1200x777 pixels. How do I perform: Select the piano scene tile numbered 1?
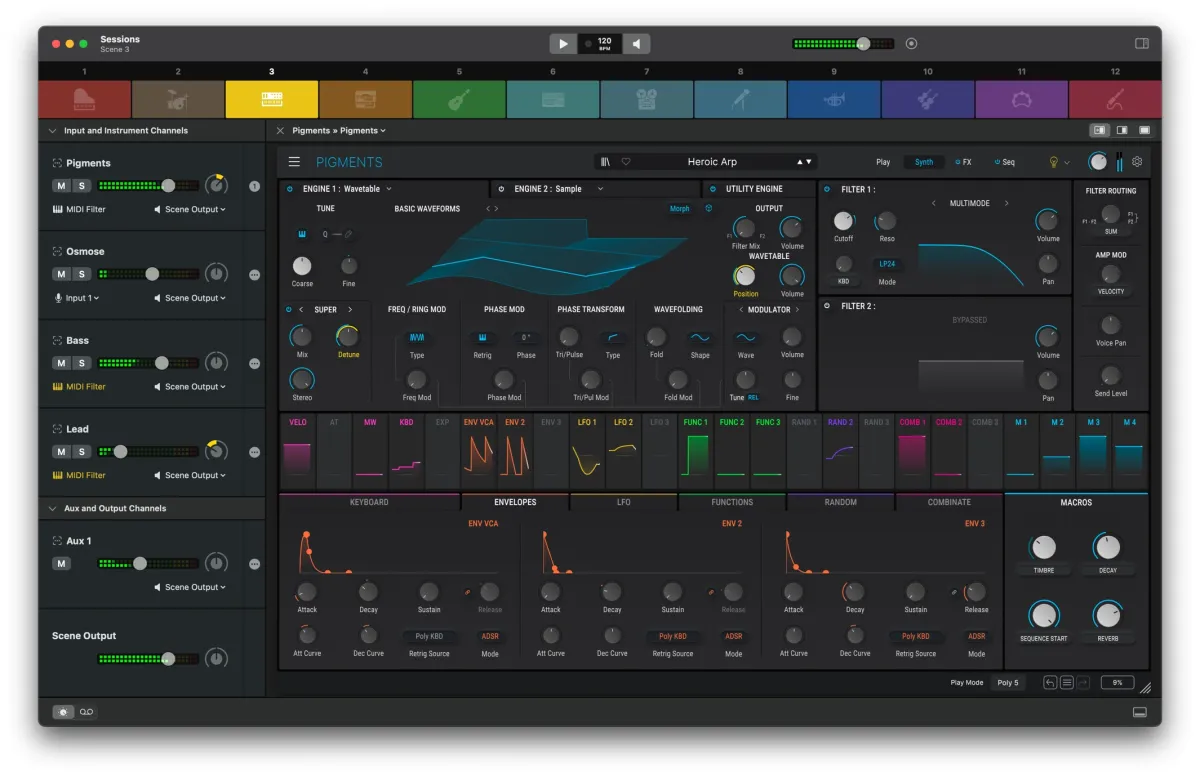point(85,99)
